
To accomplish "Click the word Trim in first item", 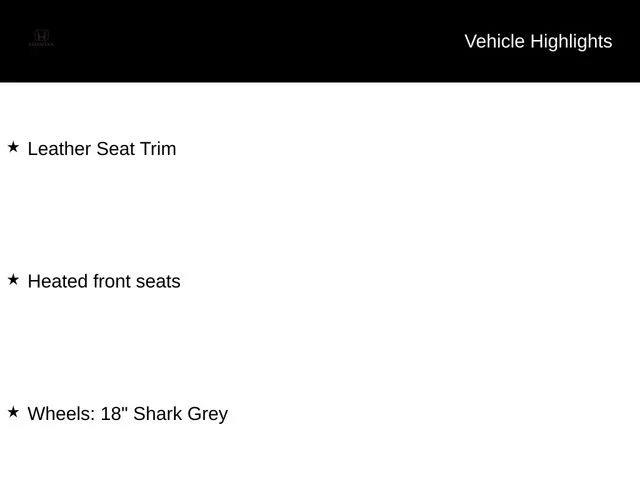I will point(158,149).
